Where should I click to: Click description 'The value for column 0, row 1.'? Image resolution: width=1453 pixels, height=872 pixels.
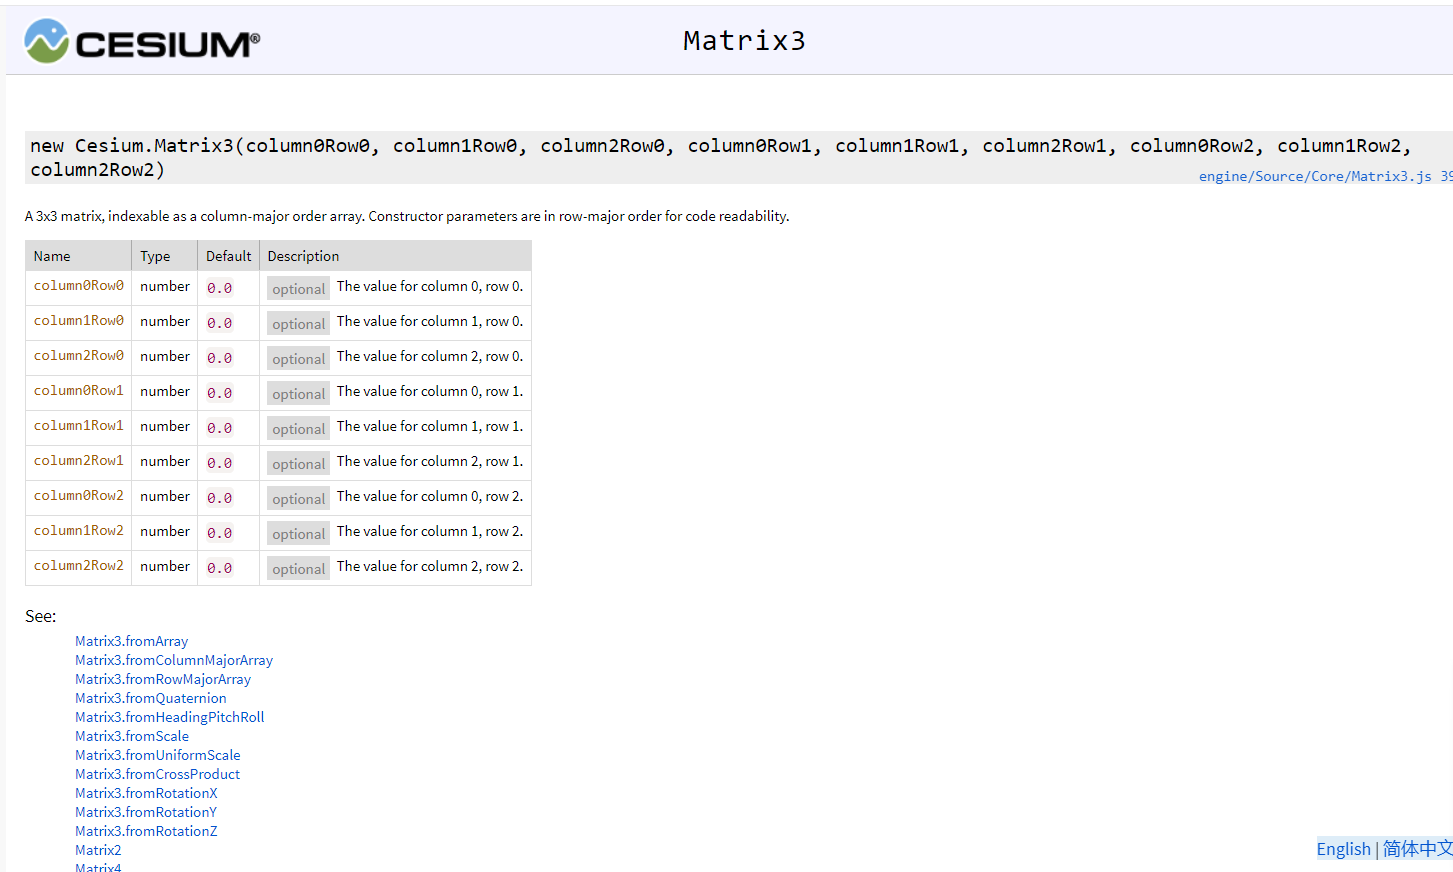[x=430, y=391]
